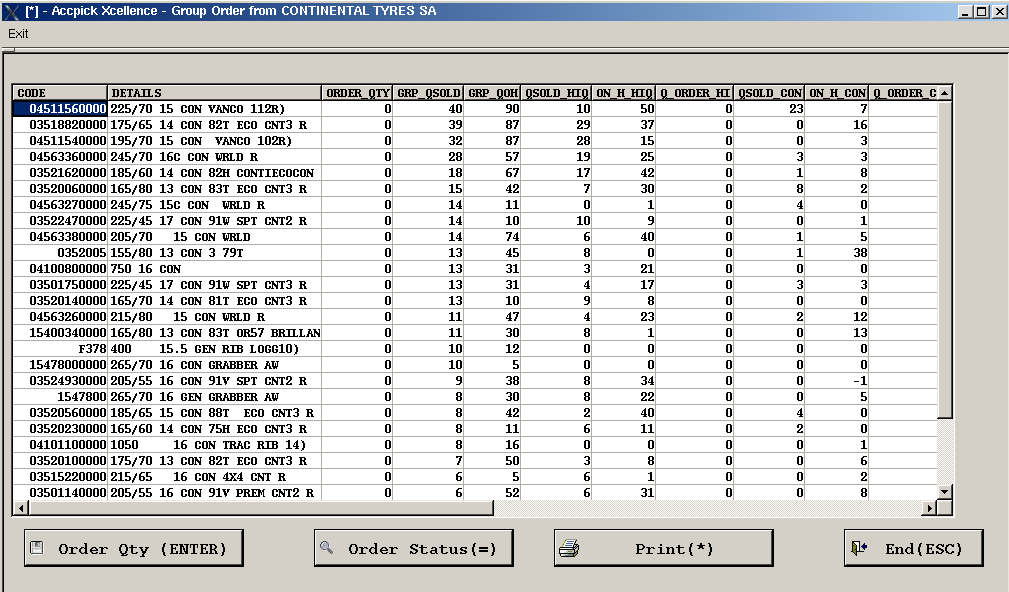Select code 0352005 row

[475, 253]
